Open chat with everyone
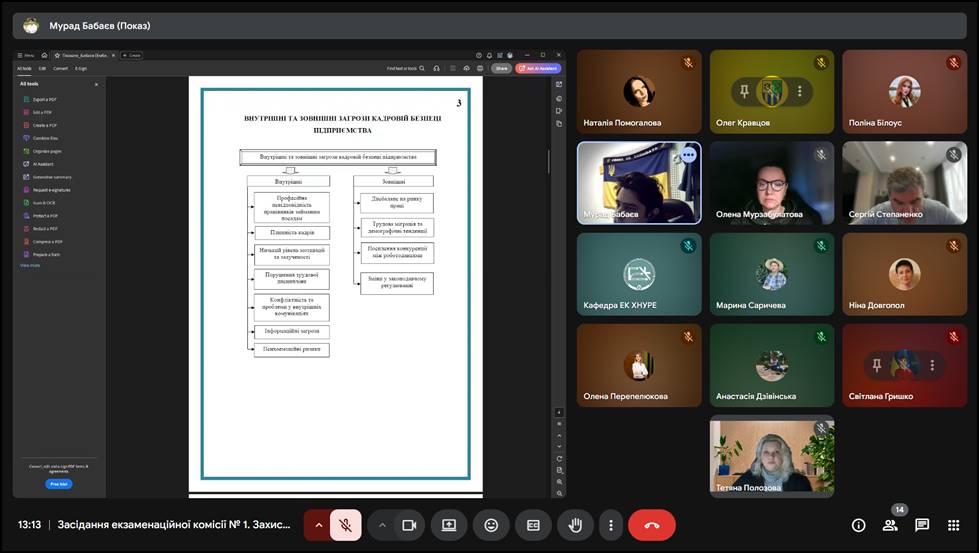 922,525
